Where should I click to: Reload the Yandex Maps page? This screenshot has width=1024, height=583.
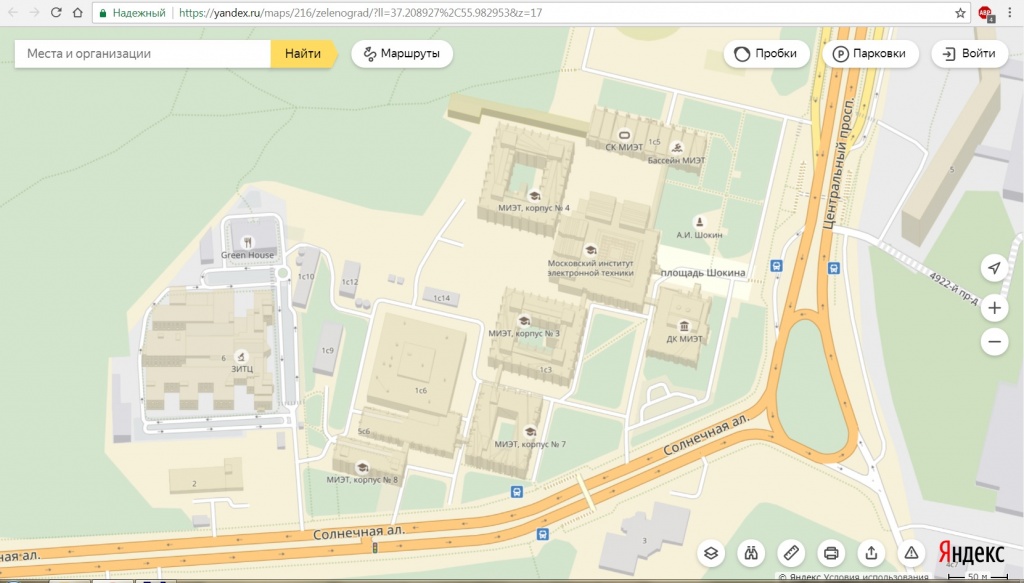pyautogui.click(x=56, y=12)
